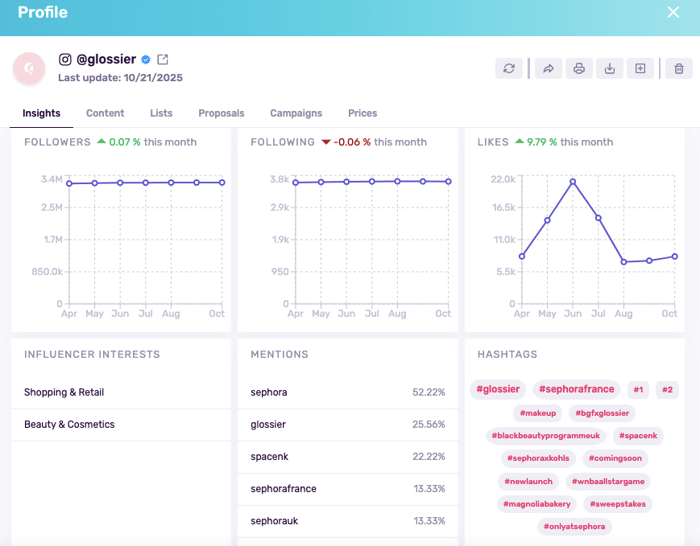700x546 pixels.
Task: Download the profile data
Action: [x=609, y=68]
